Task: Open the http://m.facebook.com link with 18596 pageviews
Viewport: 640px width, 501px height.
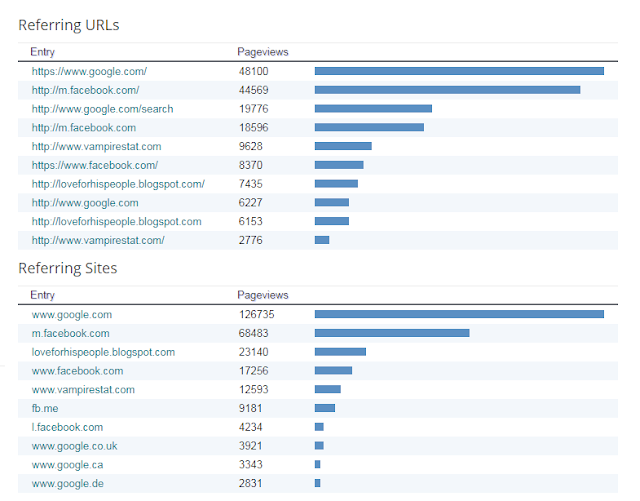Action: pos(84,128)
